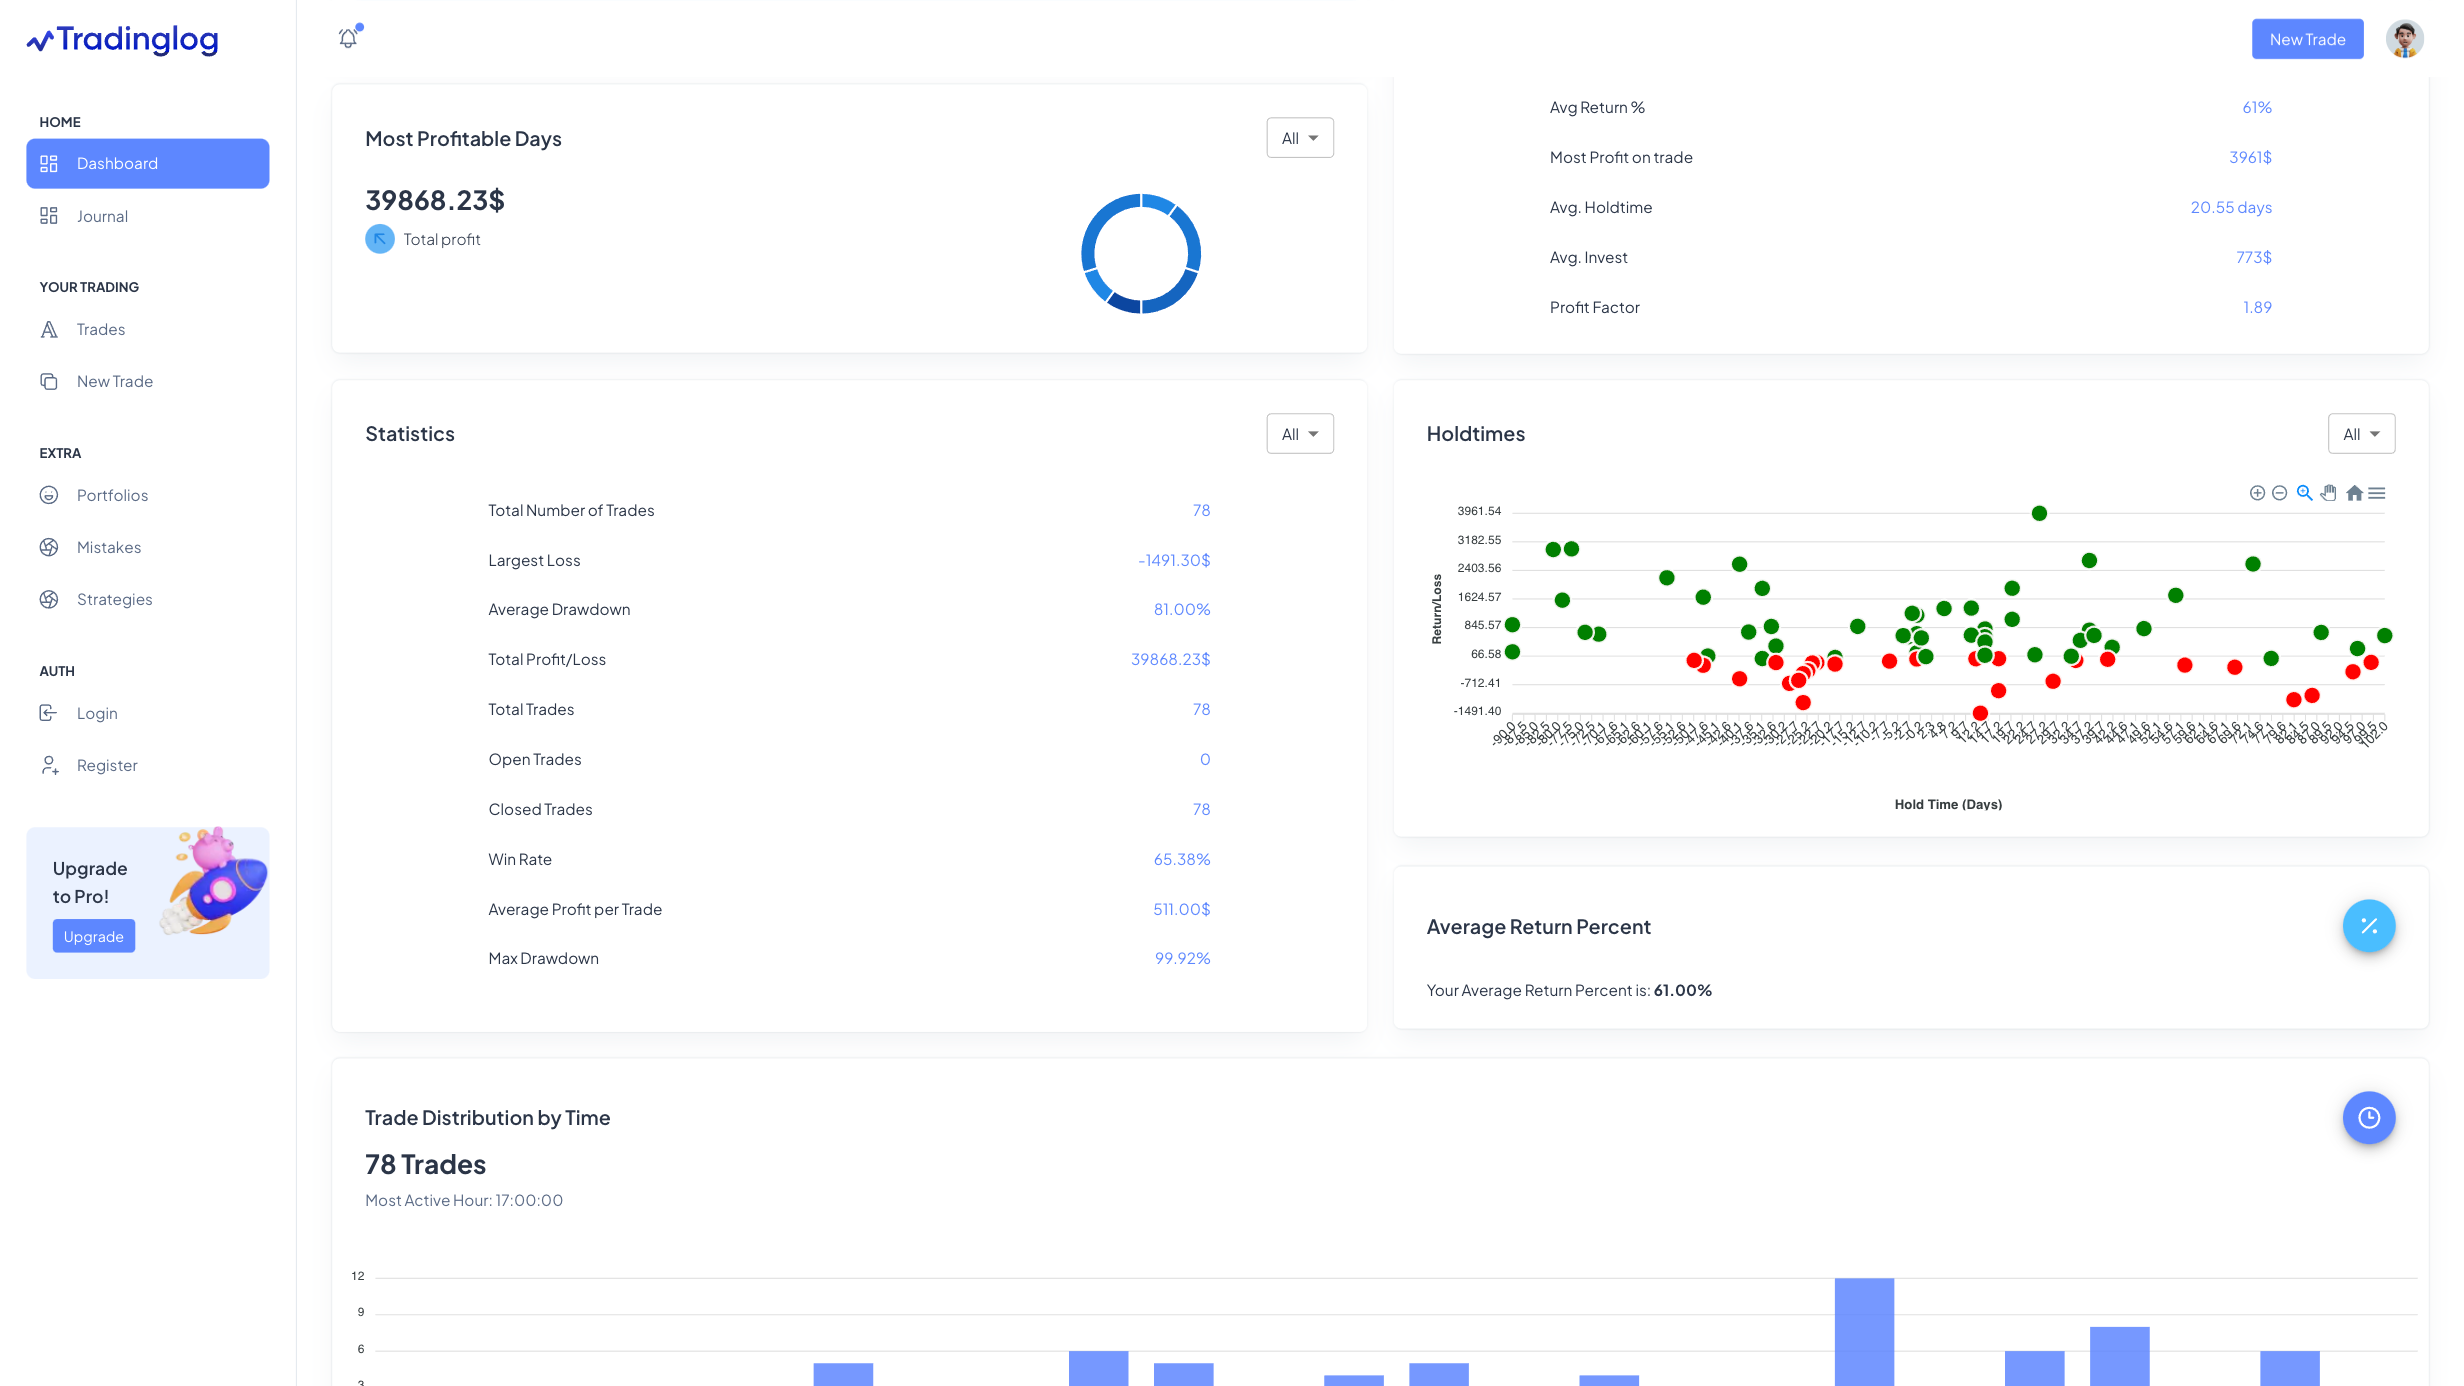
Task: Click the New Trade copy icon in sidebar
Action: tap(49, 381)
